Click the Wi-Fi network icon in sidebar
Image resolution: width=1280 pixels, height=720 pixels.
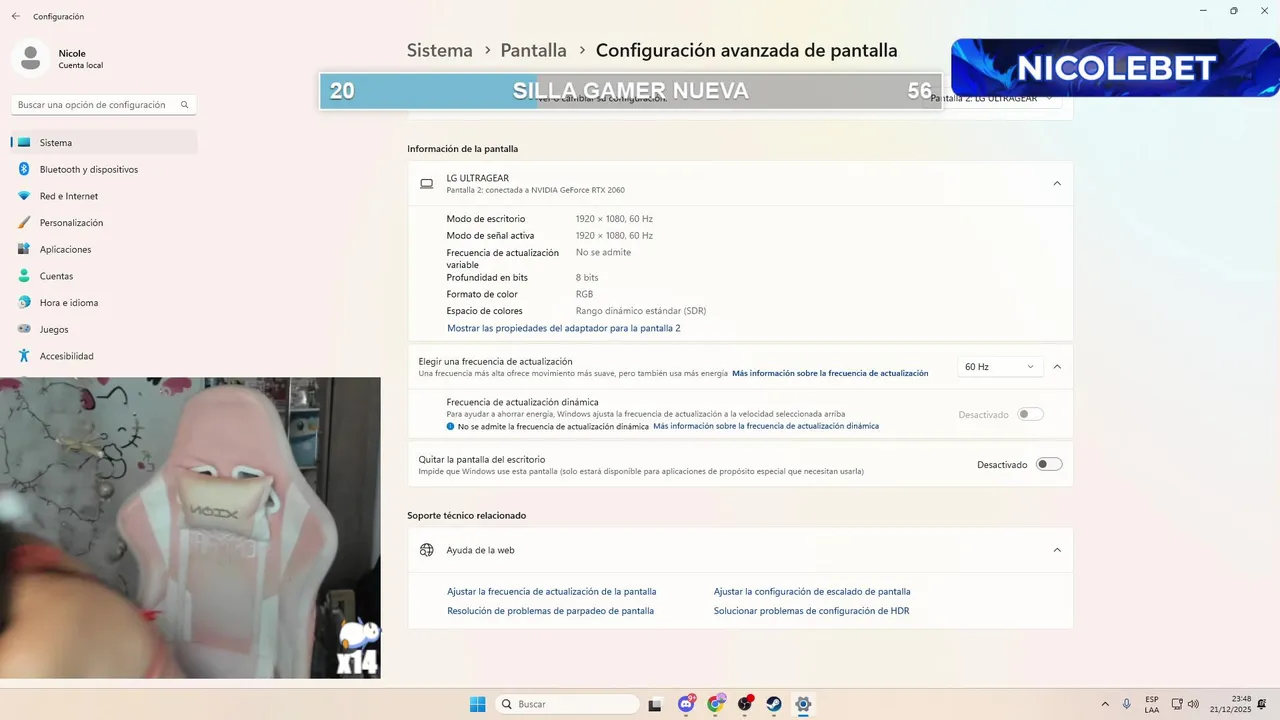click(x=24, y=196)
